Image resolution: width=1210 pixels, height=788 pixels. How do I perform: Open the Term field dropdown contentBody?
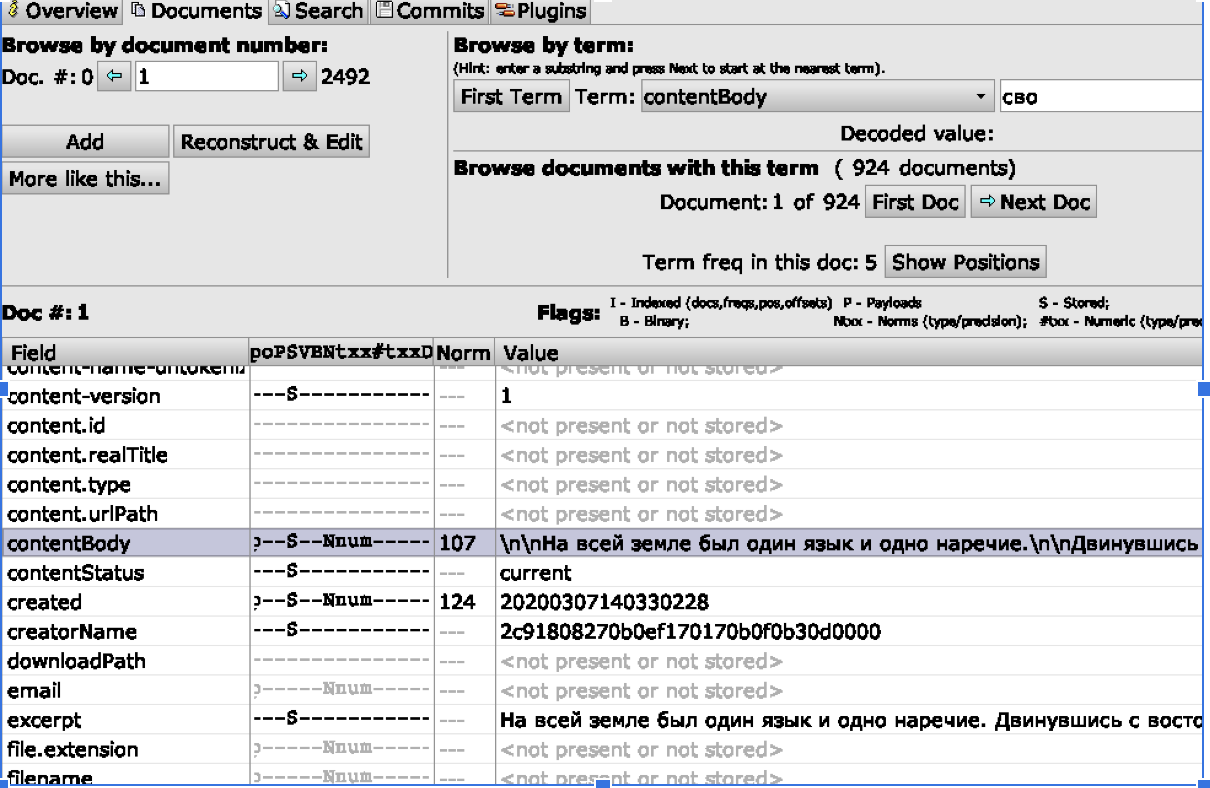tap(817, 98)
